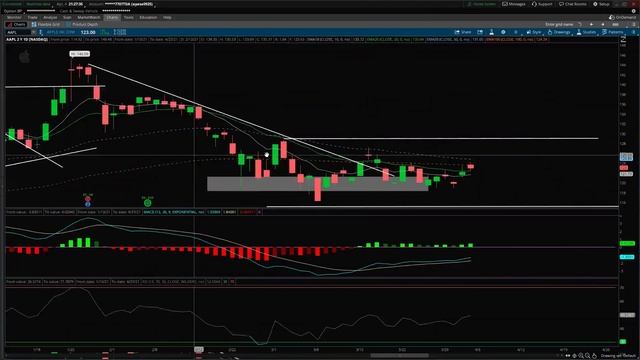
Task: Click the second plus icon in the grid toolbar
Action: [x=603, y=24]
